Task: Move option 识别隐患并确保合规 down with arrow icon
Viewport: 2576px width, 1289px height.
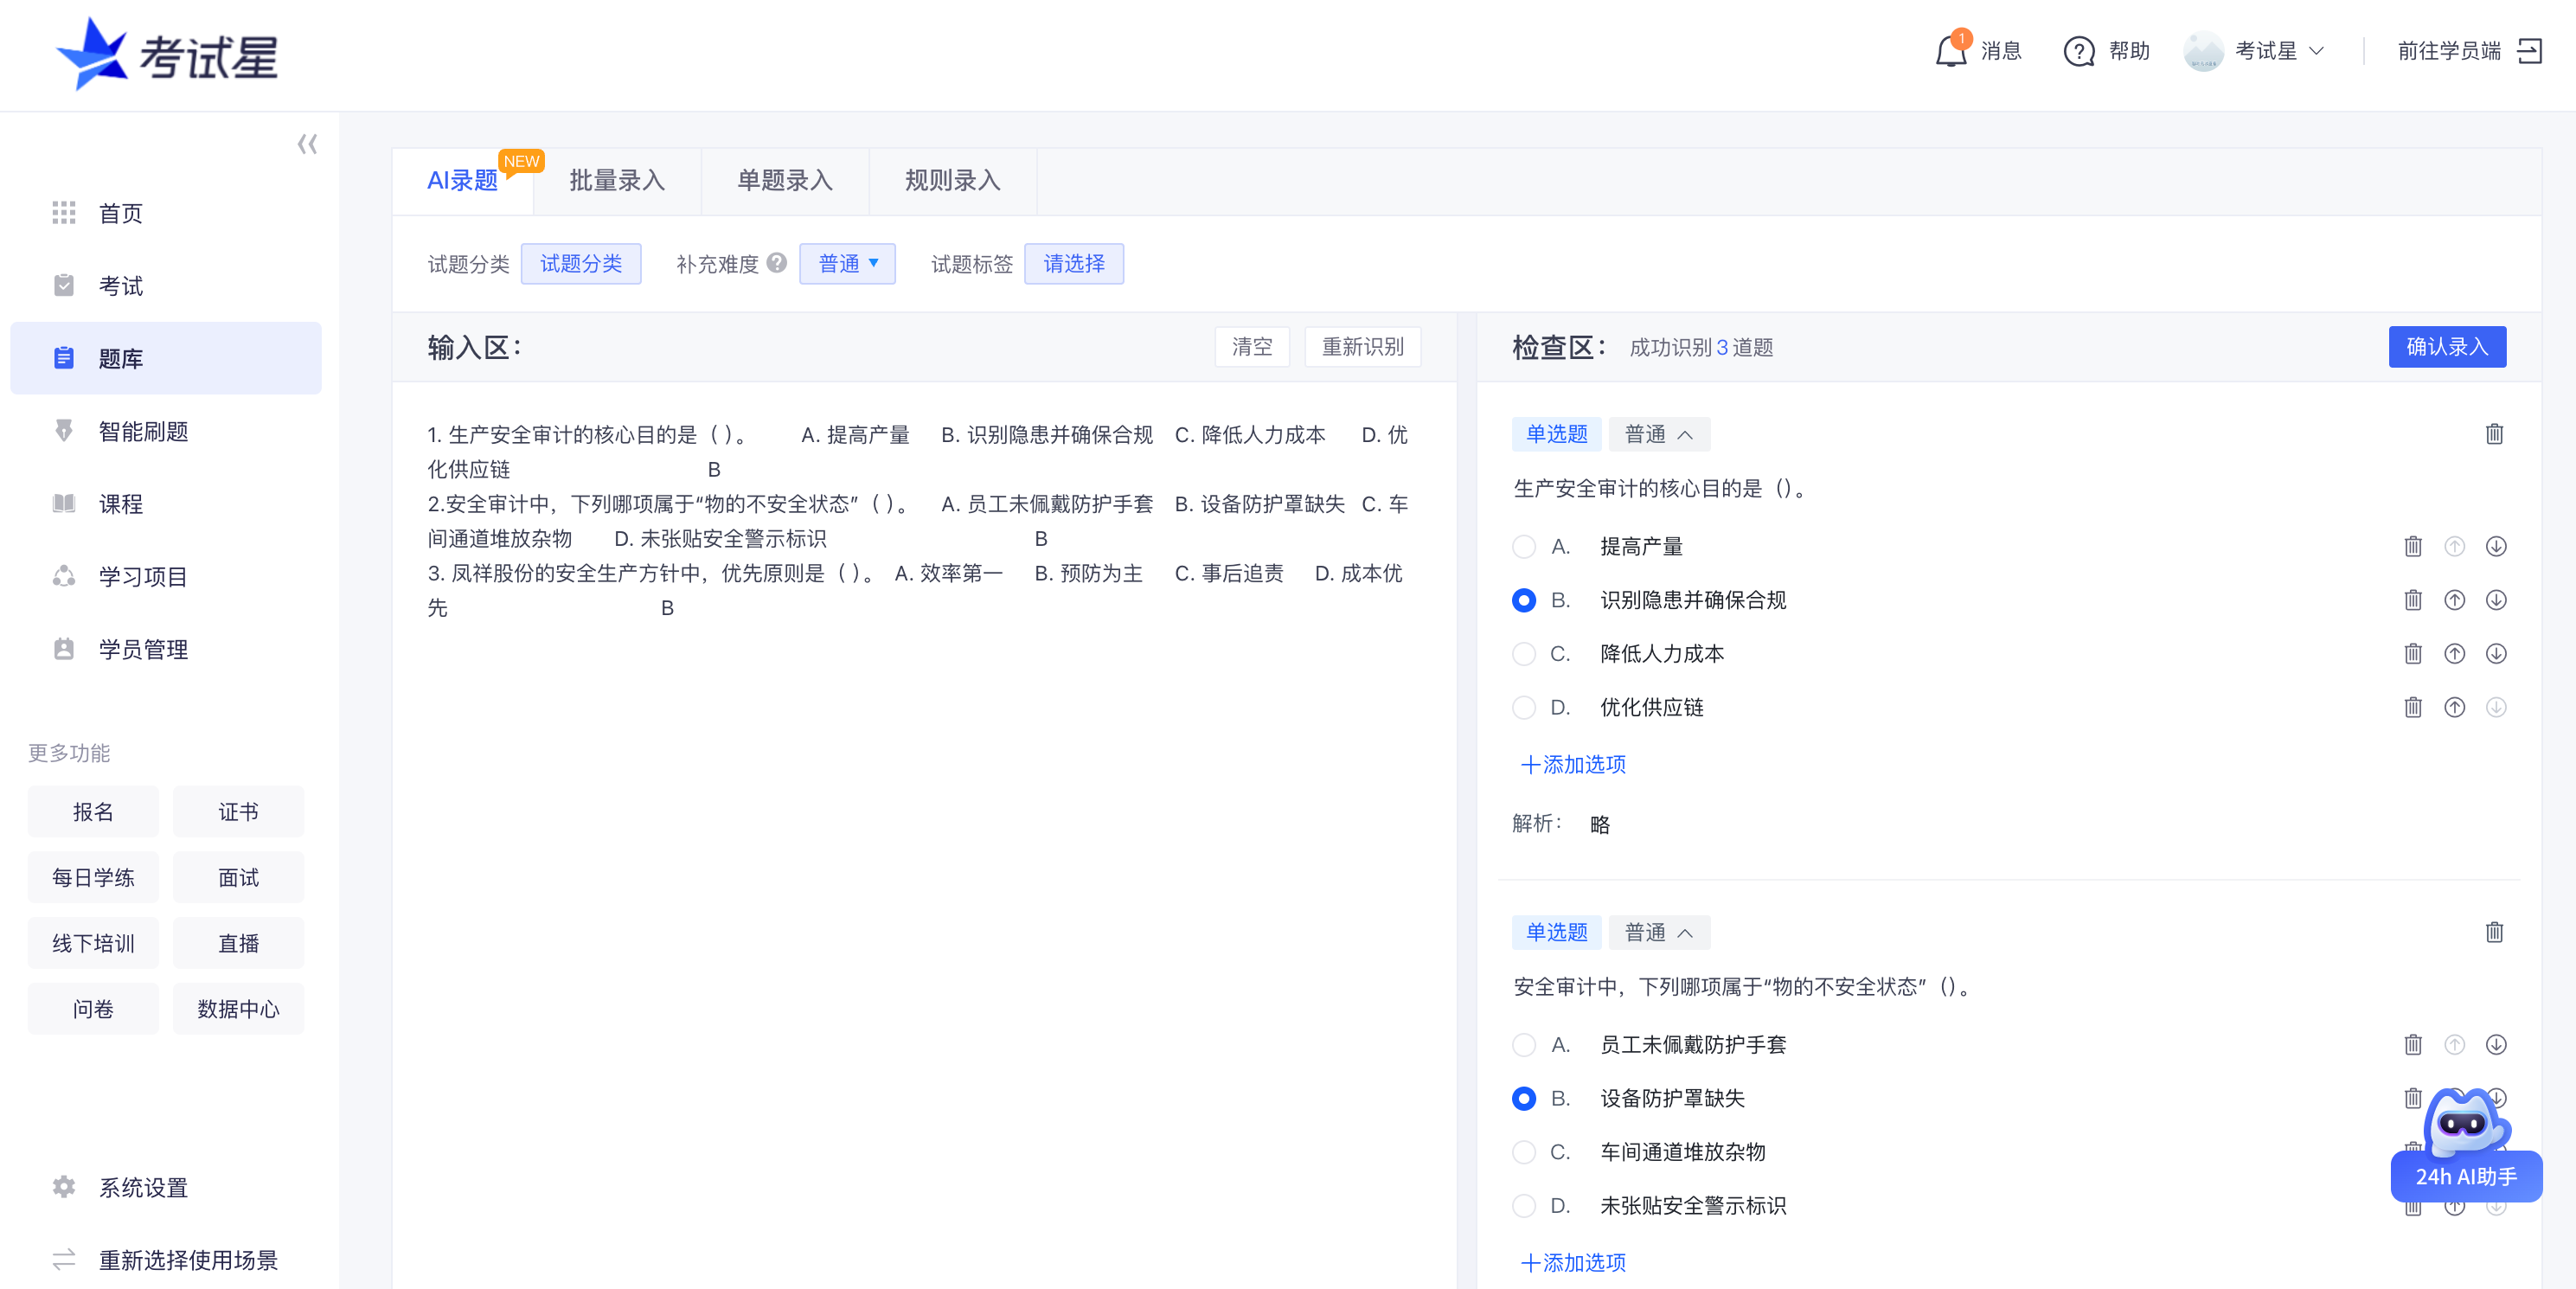Action: tap(2496, 600)
